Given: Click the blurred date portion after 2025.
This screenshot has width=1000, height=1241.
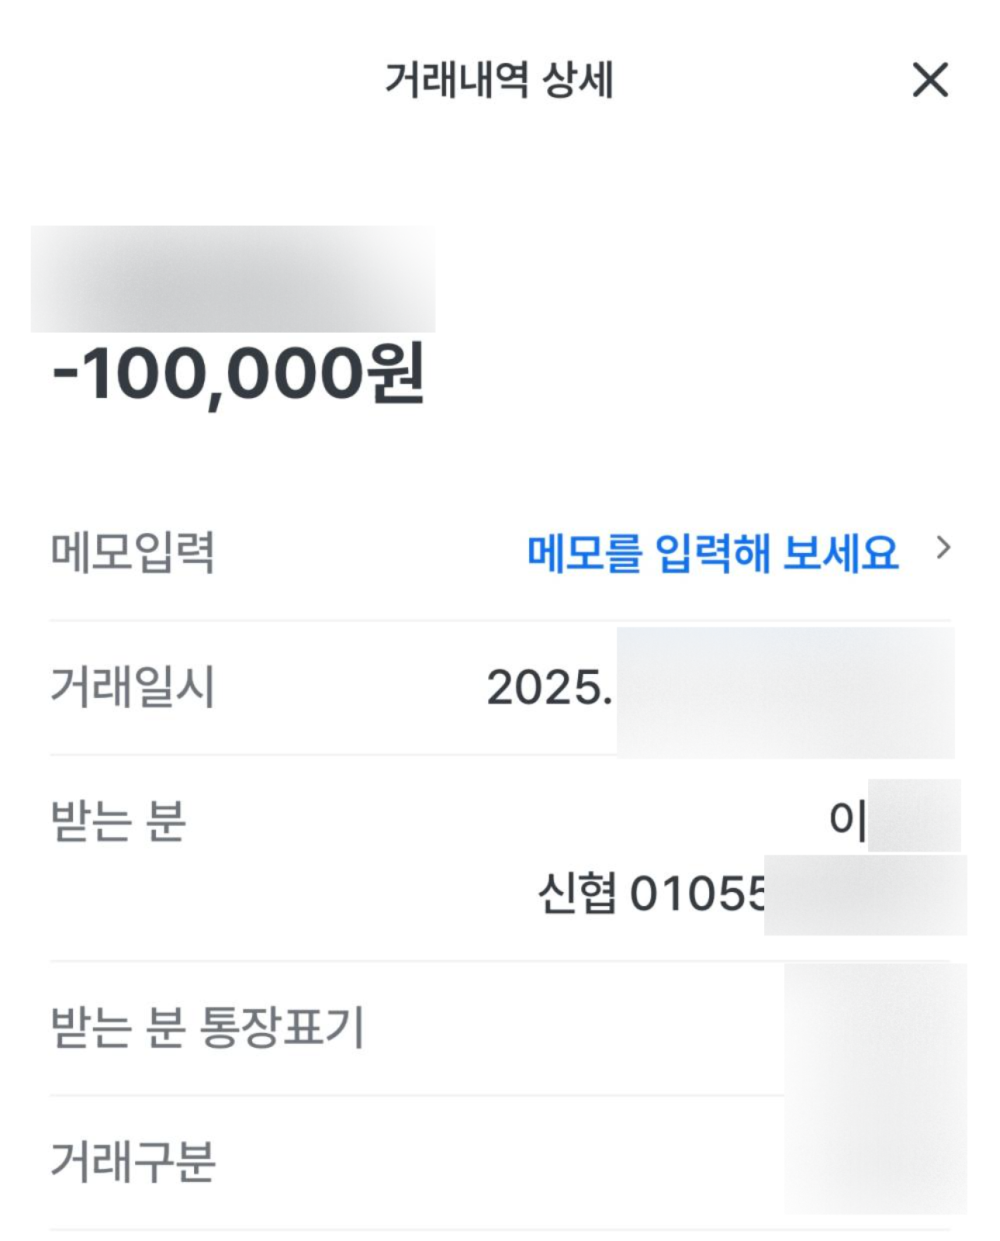Looking at the screenshot, I should pos(785,692).
